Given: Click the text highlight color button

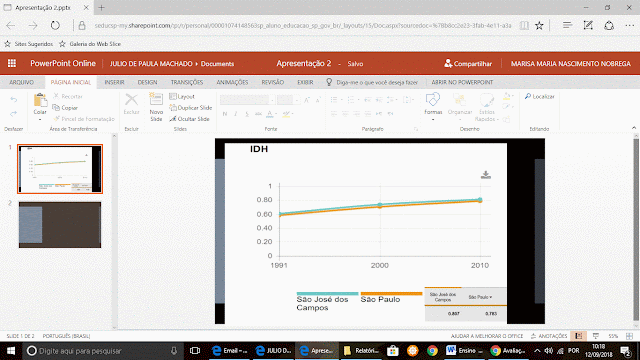Looking at the screenshot, I should [x=286, y=114].
